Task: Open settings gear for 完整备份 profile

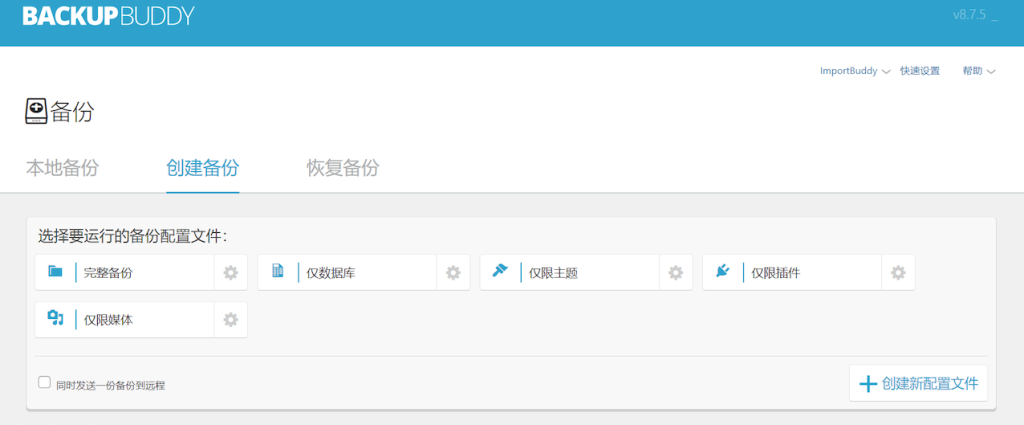Action: [231, 272]
